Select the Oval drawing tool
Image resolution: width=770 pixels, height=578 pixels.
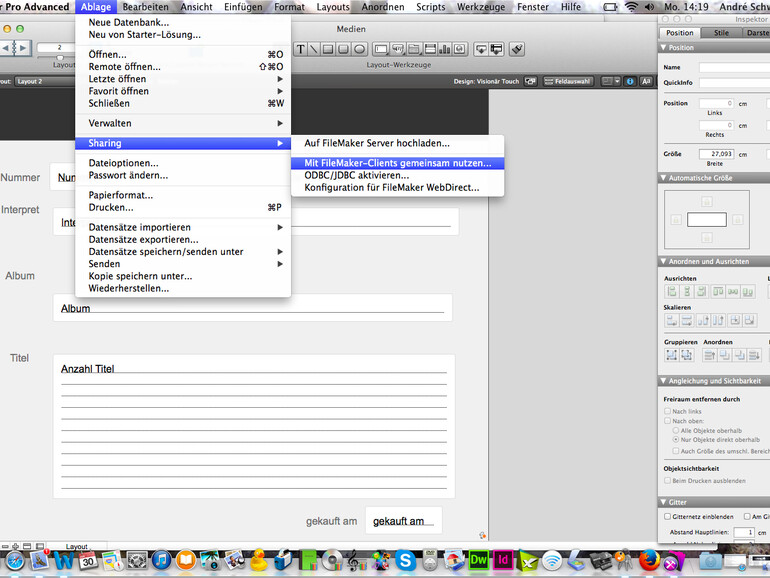[x=360, y=49]
